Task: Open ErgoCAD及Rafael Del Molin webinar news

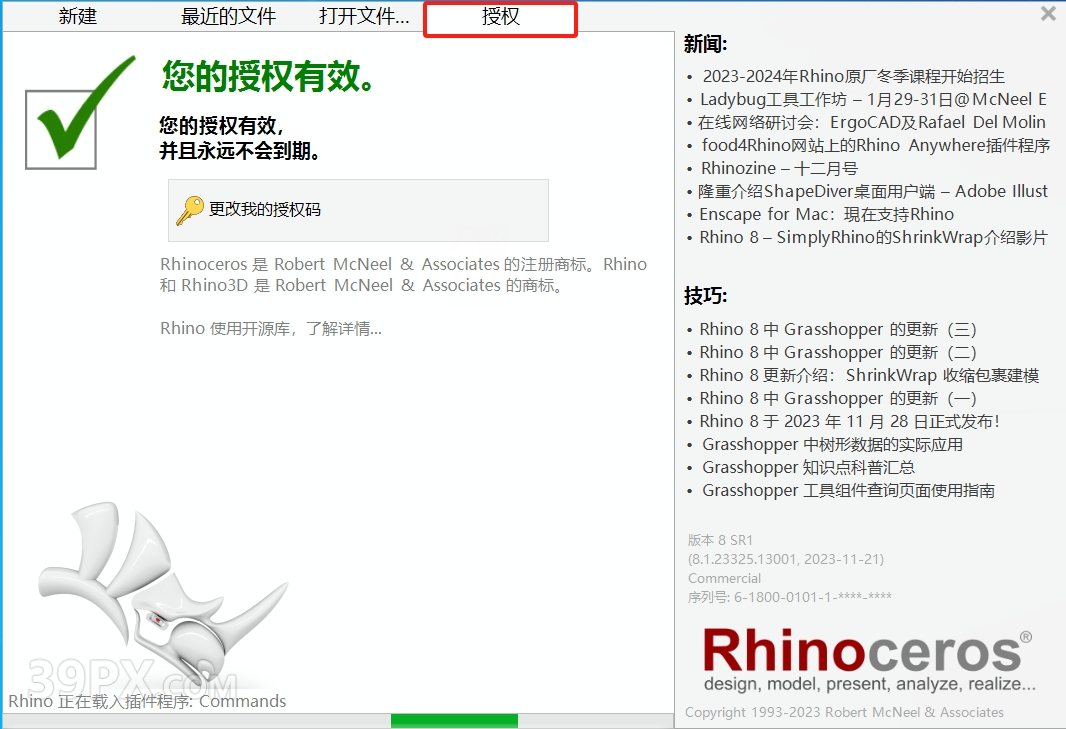Action: [x=872, y=122]
